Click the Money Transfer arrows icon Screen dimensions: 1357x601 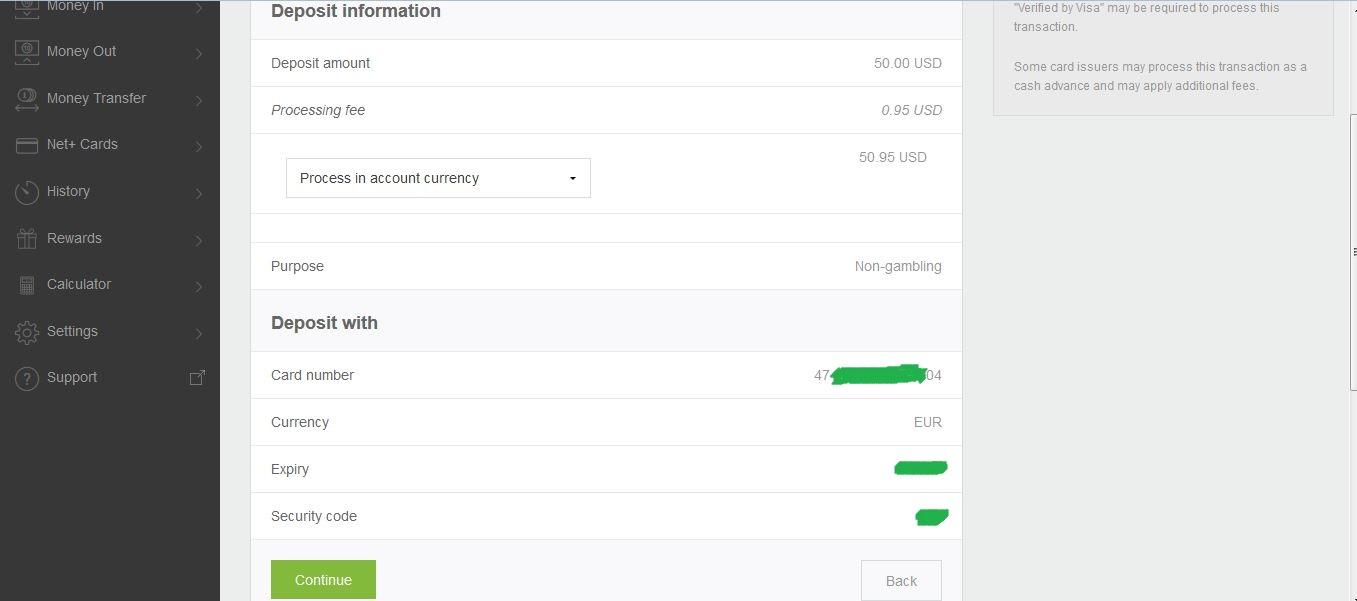27,99
